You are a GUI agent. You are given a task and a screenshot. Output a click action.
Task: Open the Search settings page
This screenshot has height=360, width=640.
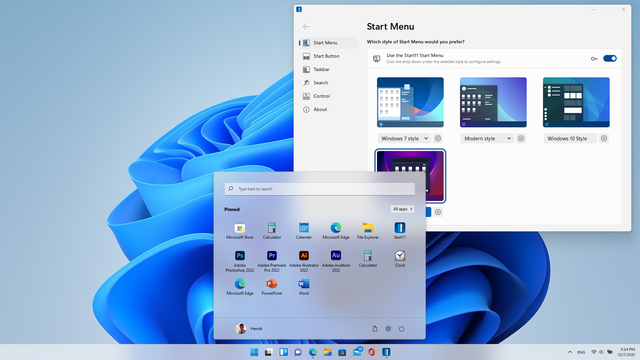[328, 82]
